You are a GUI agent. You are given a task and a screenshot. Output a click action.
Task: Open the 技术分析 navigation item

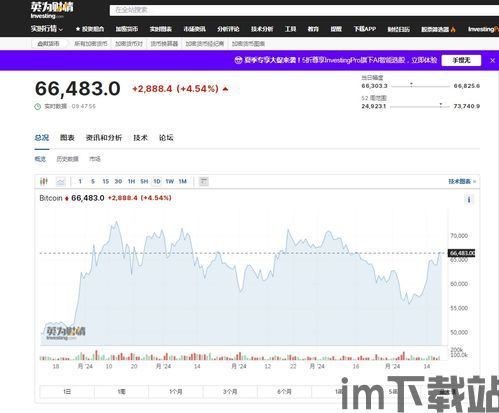pyautogui.click(x=262, y=29)
